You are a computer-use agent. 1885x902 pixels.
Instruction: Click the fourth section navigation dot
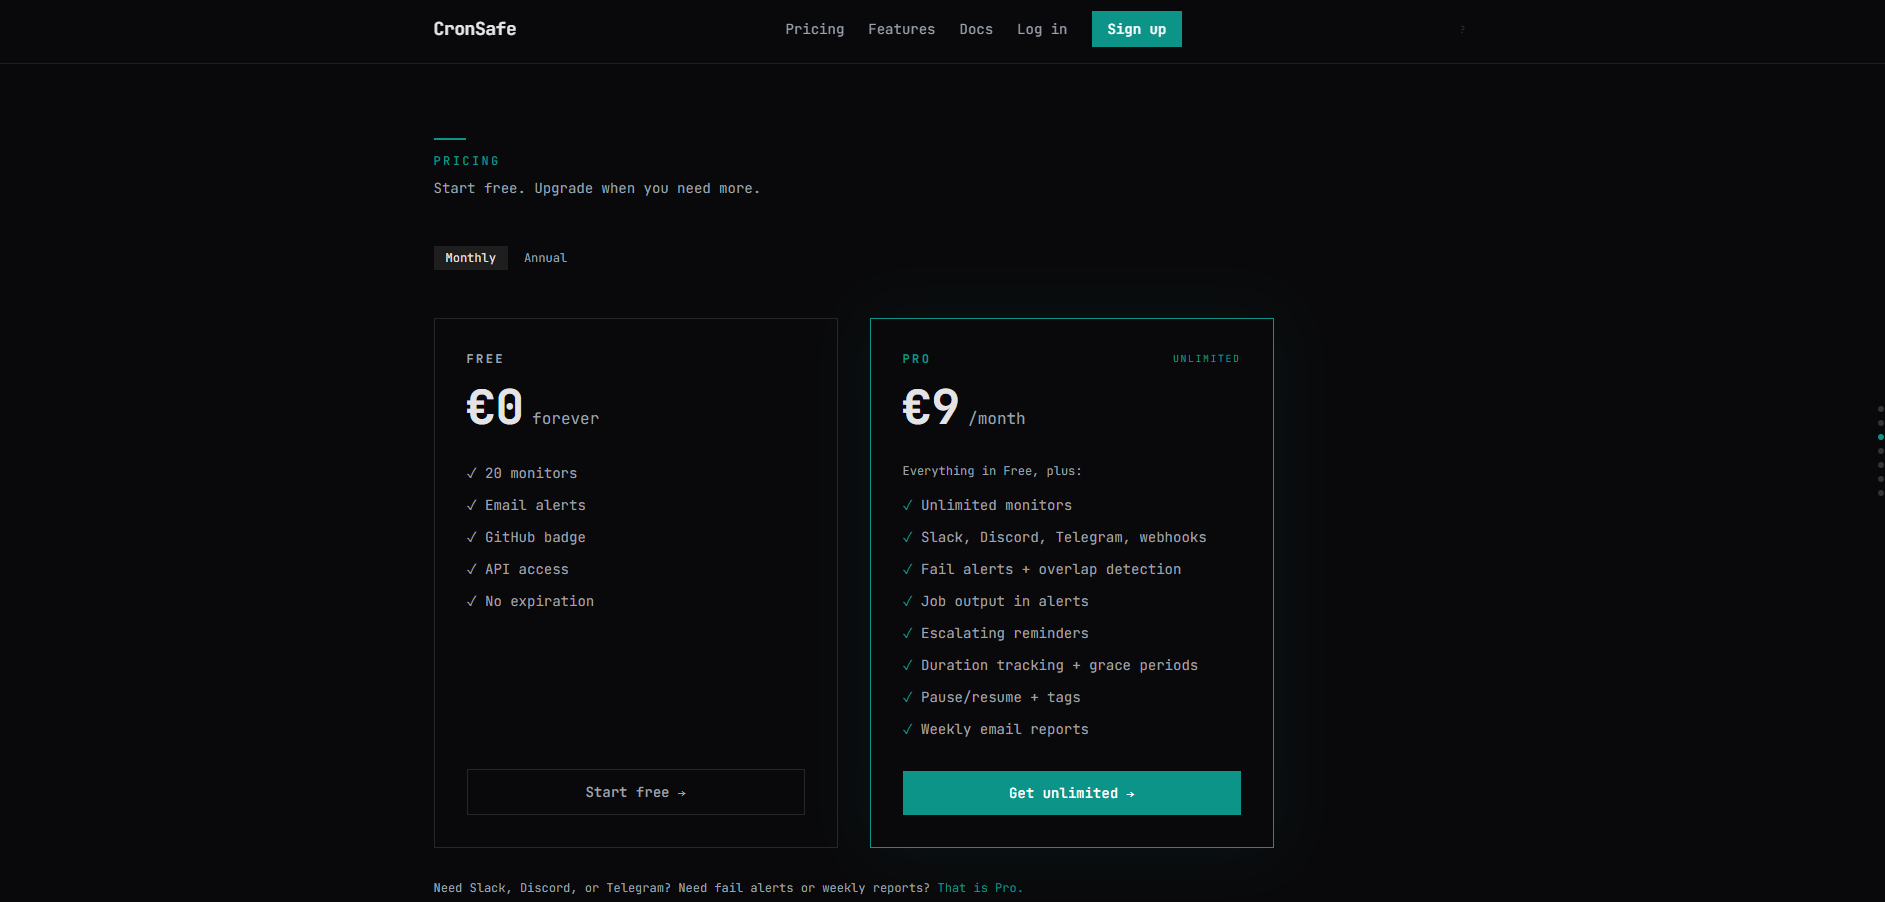[x=1881, y=451]
